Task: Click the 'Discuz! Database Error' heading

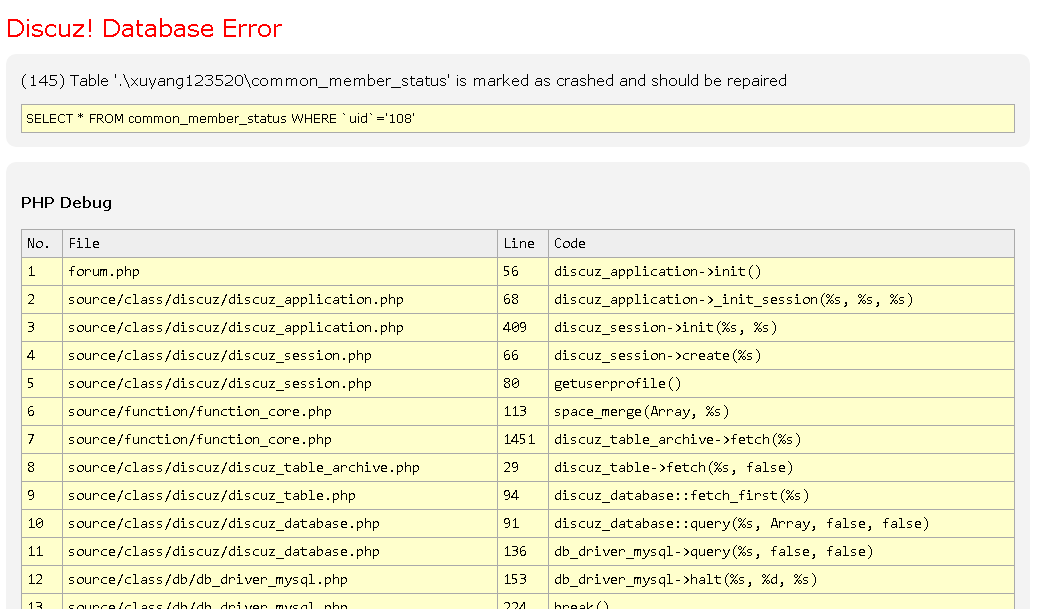Action: pyautogui.click(x=144, y=29)
